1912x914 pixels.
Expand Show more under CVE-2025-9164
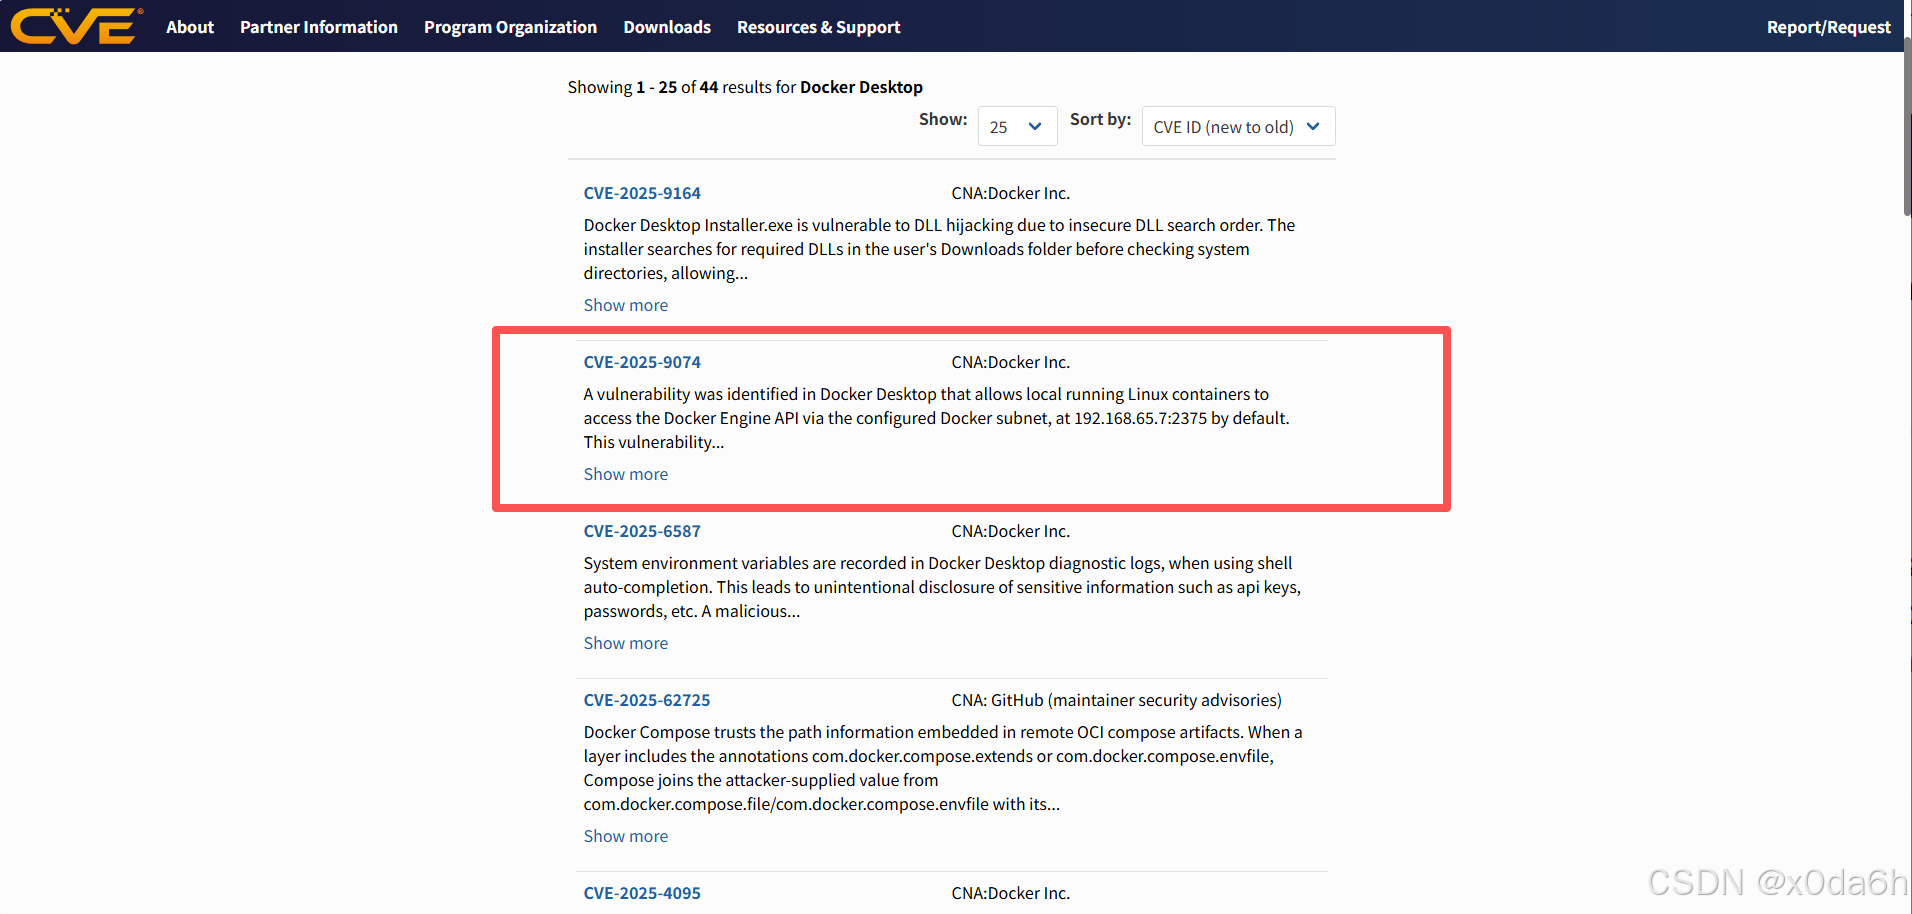coord(626,305)
